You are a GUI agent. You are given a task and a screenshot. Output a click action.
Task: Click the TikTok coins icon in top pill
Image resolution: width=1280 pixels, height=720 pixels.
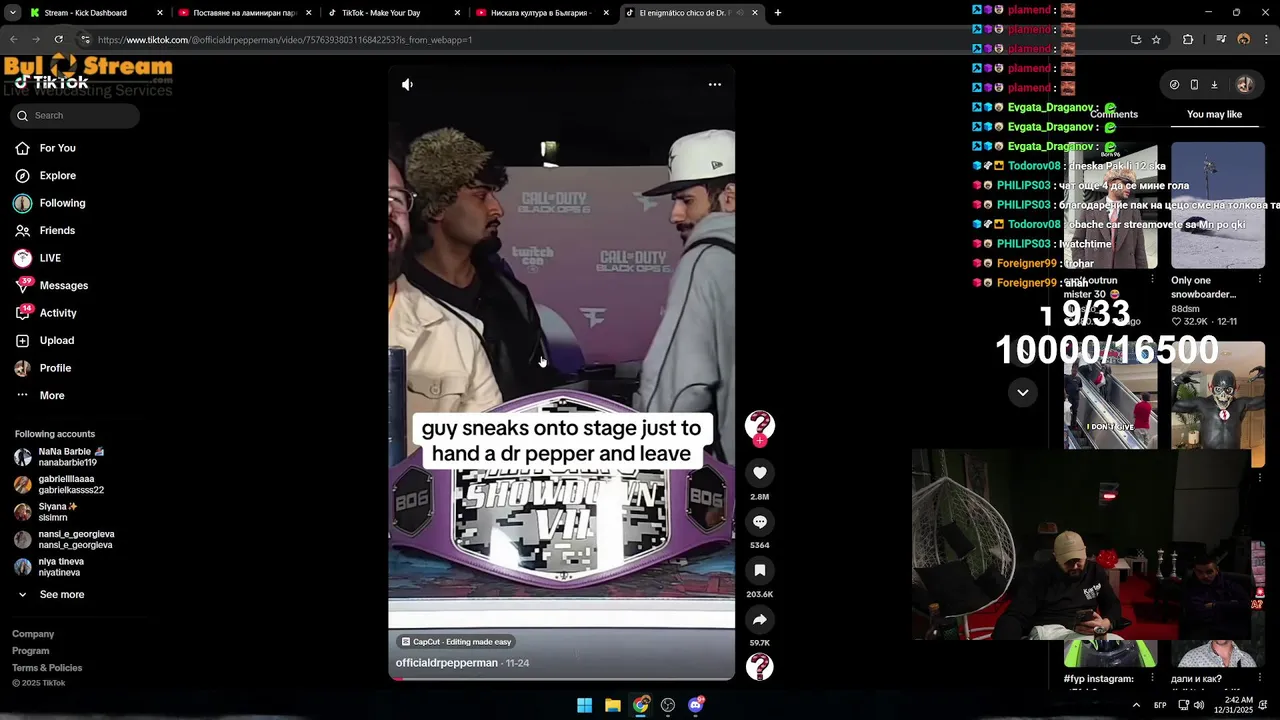(1174, 85)
